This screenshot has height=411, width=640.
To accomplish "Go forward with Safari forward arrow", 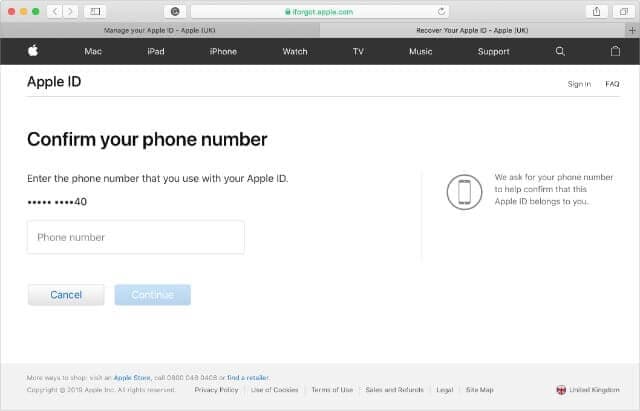I will pyautogui.click(x=70, y=11).
